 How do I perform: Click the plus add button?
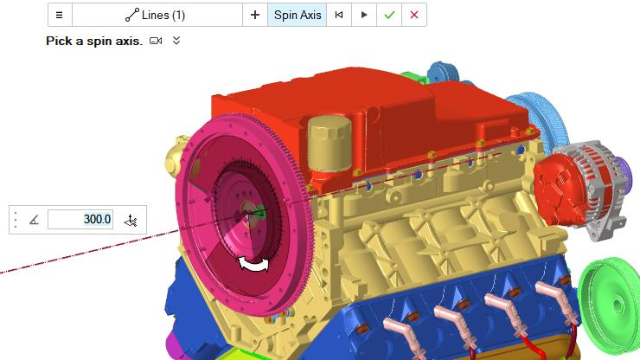[255, 15]
